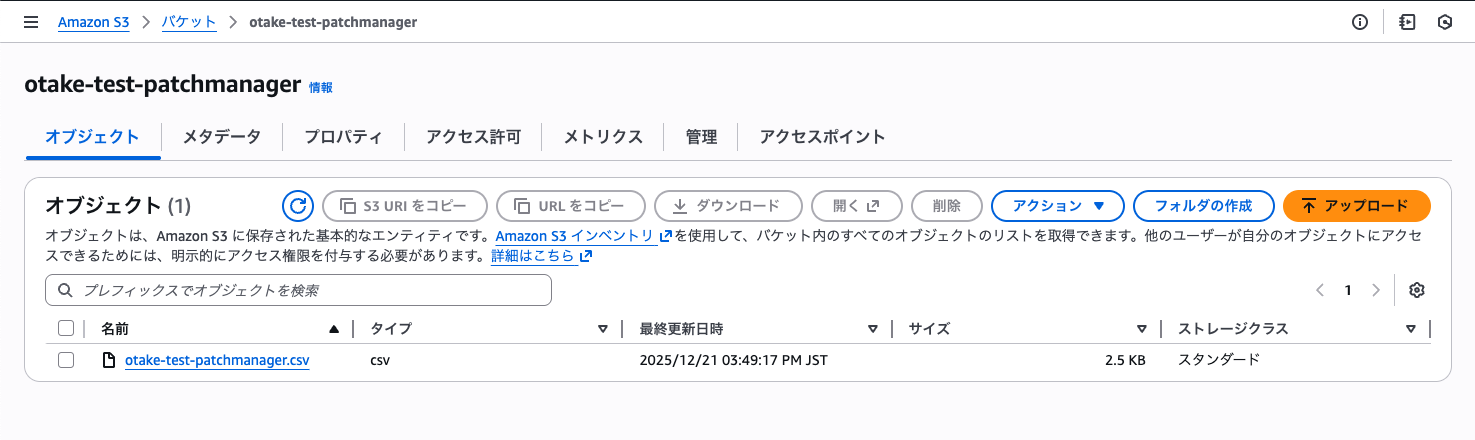This screenshot has height=440, width=1475.
Task: Open the table preferences gear icon
Action: (x=1416, y=290)
